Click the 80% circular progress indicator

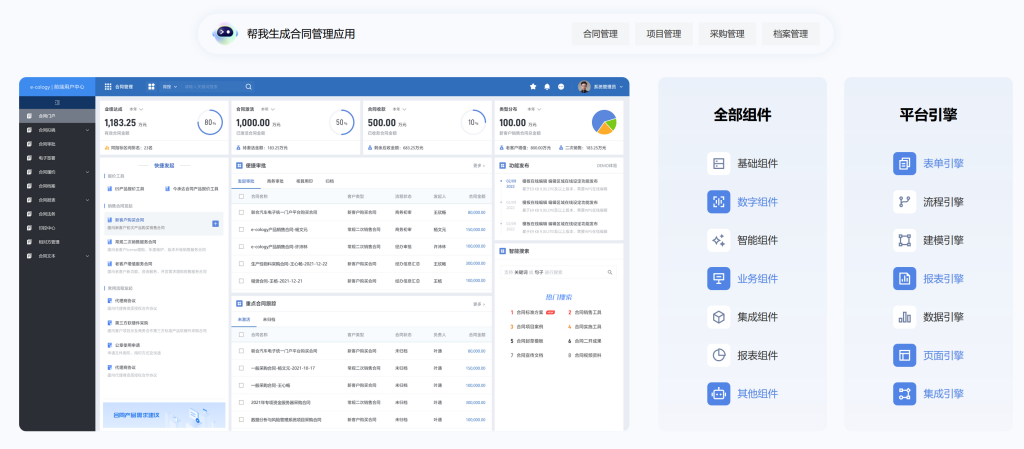[x=210, y=123]
